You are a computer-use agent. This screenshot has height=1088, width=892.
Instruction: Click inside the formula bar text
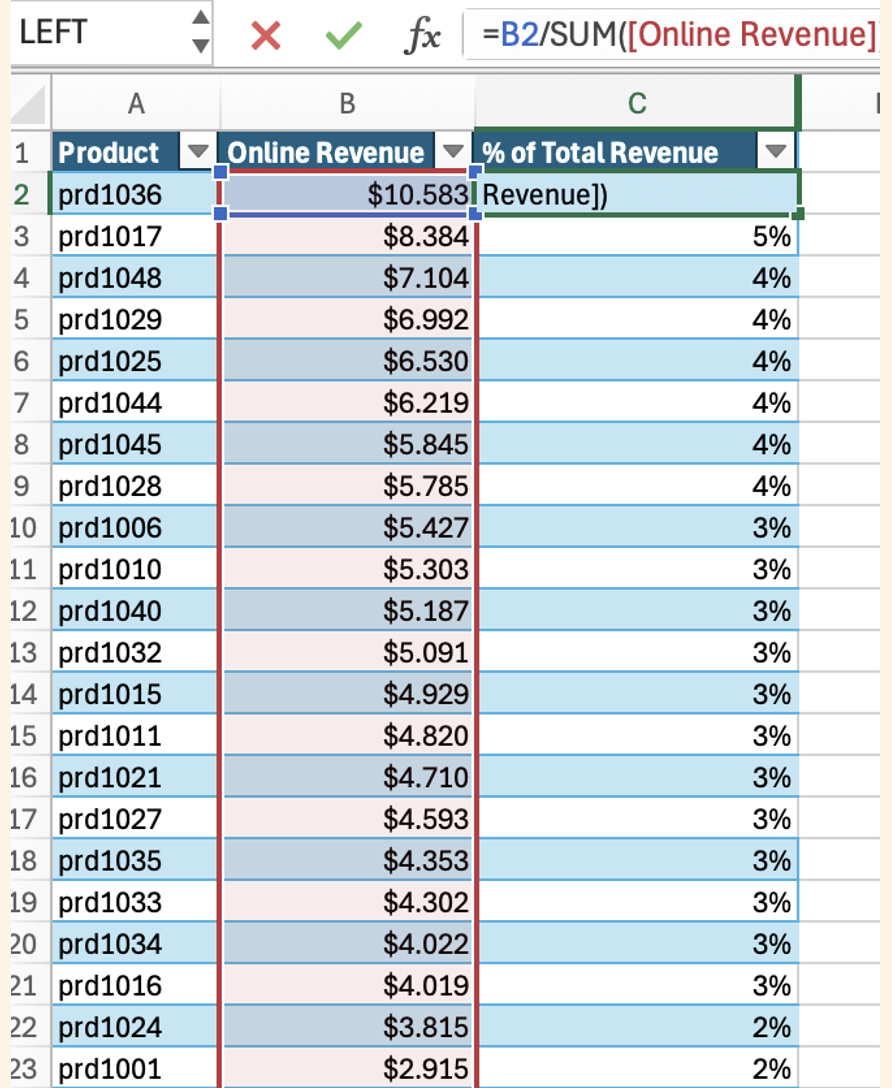(x=678, y=34)
